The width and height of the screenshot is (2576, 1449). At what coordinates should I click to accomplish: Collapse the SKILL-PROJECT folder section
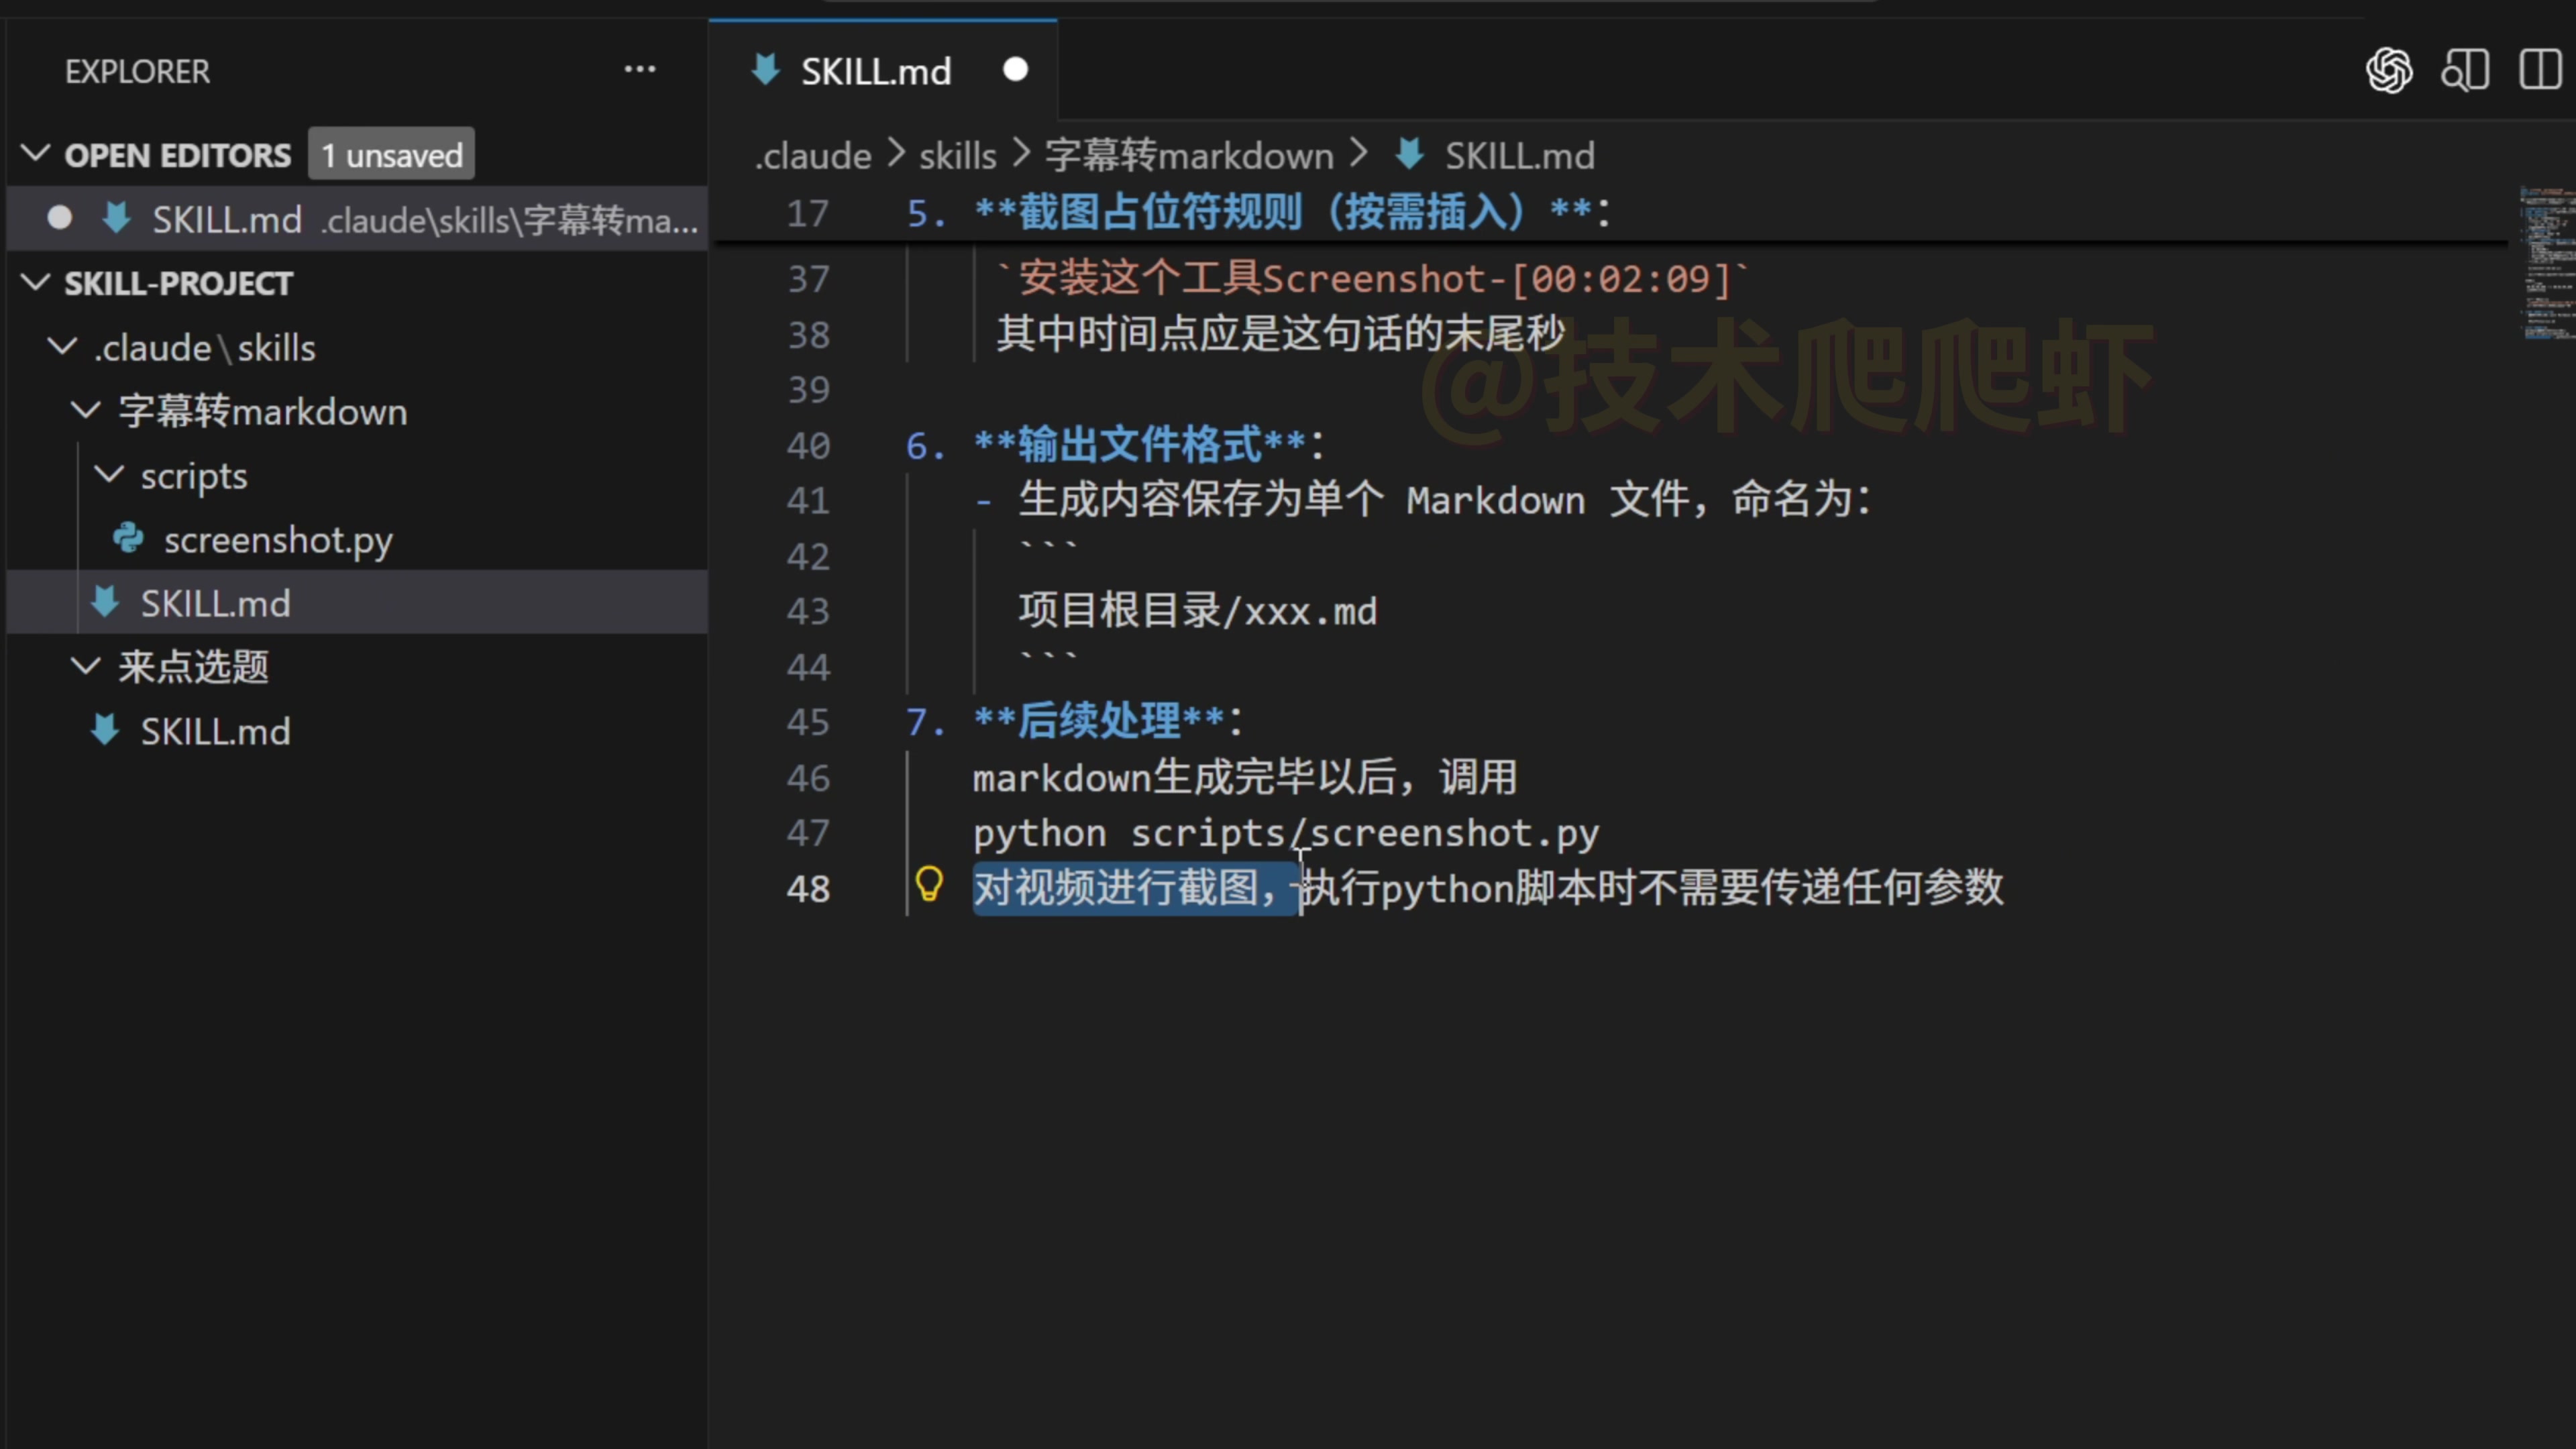(36, 283)
